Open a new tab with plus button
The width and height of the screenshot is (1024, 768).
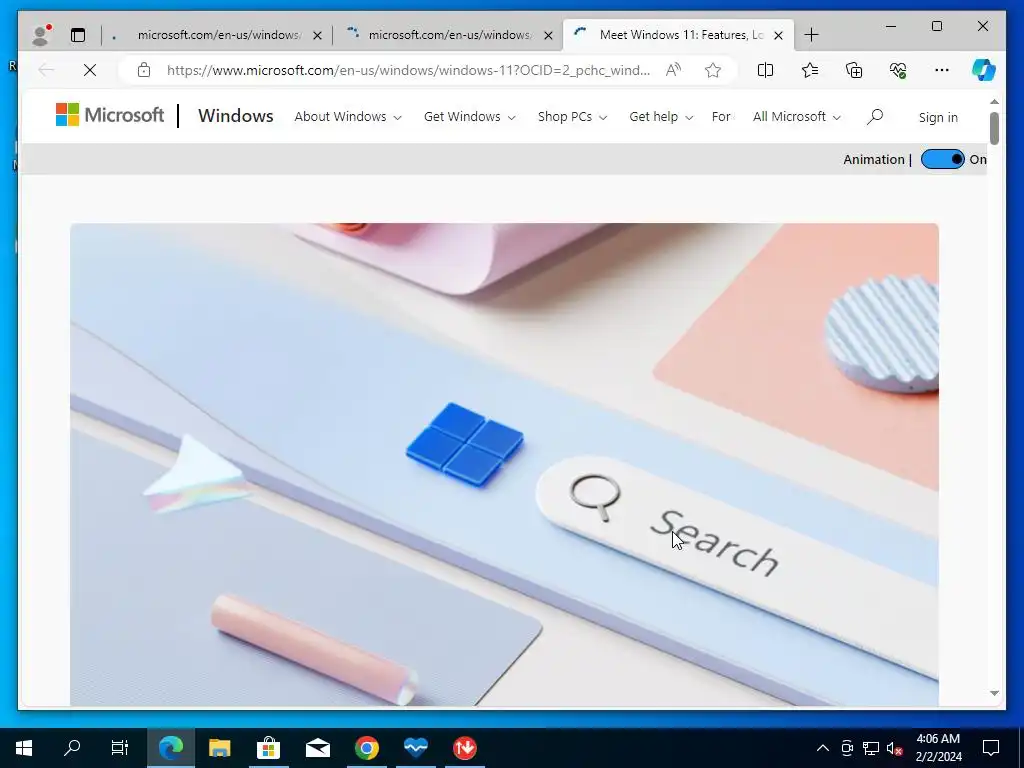point(811,35)
